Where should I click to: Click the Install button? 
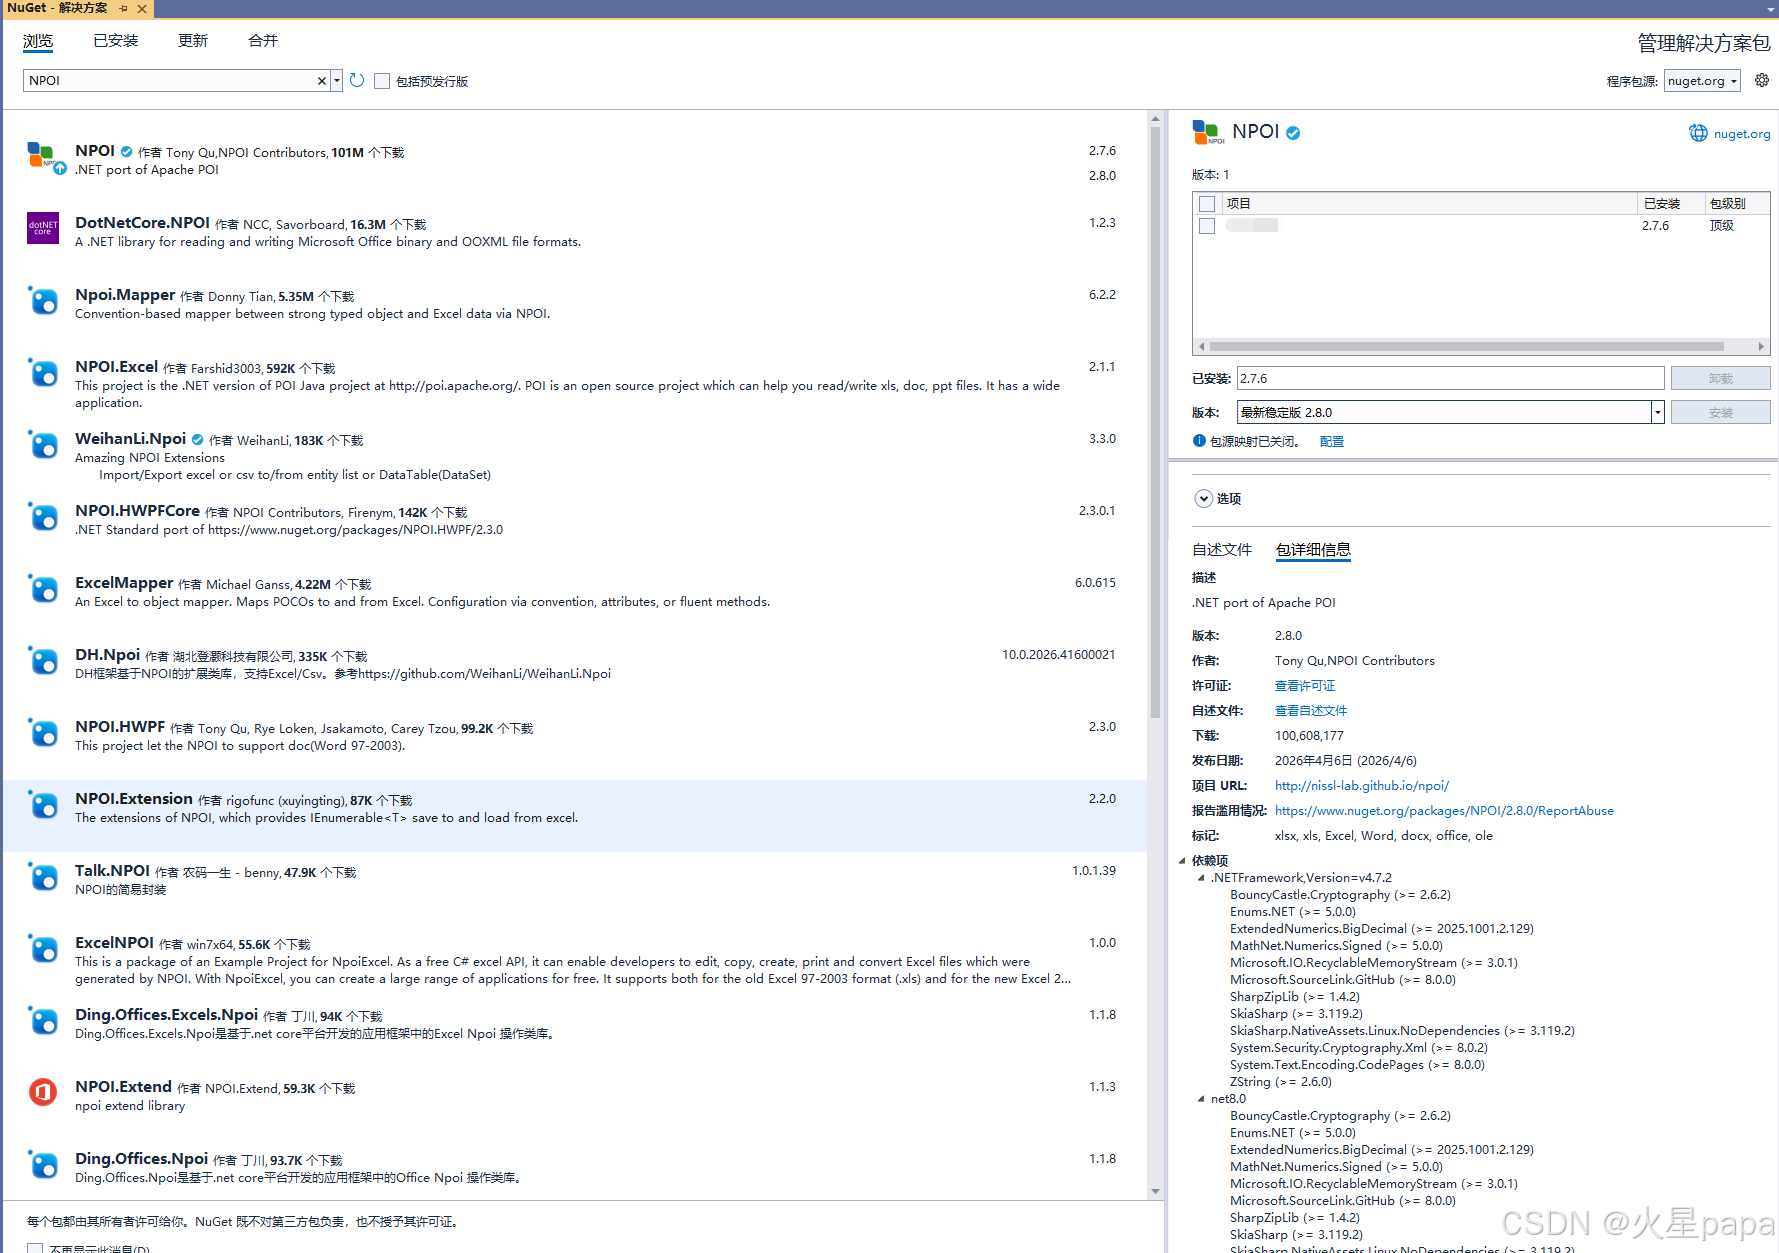pyautogui.click(x=1720, y=412)
